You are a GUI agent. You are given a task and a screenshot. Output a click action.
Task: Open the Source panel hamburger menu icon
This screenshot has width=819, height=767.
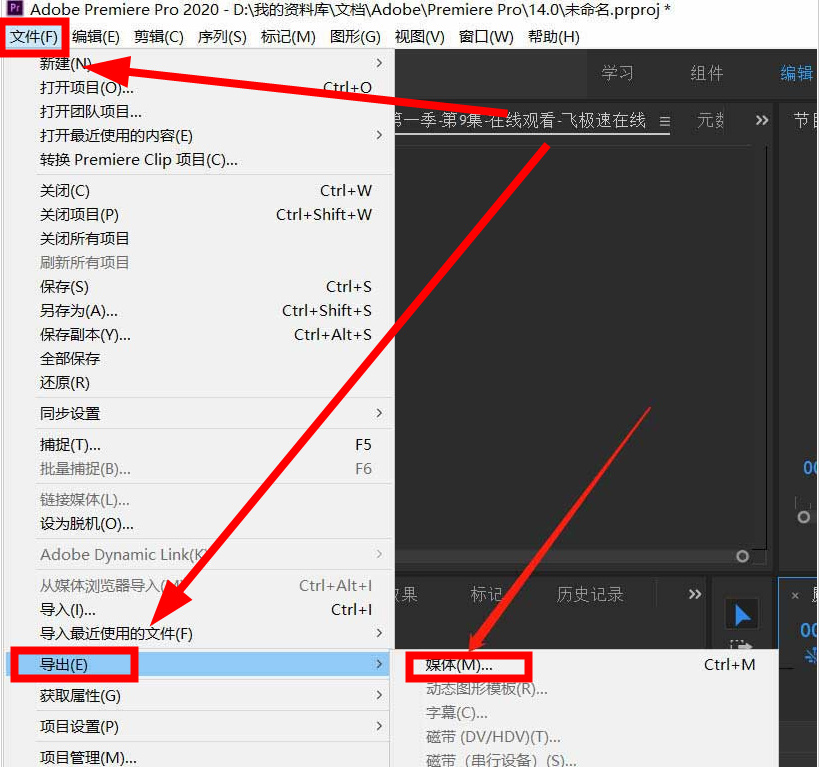click(666, 119)
